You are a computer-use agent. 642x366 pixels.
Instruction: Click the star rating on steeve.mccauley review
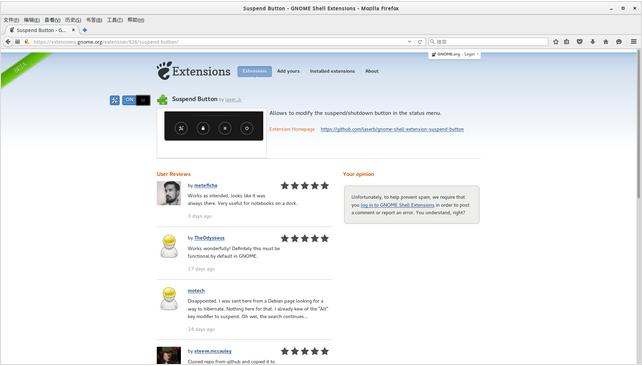click(x=305, y=351)
